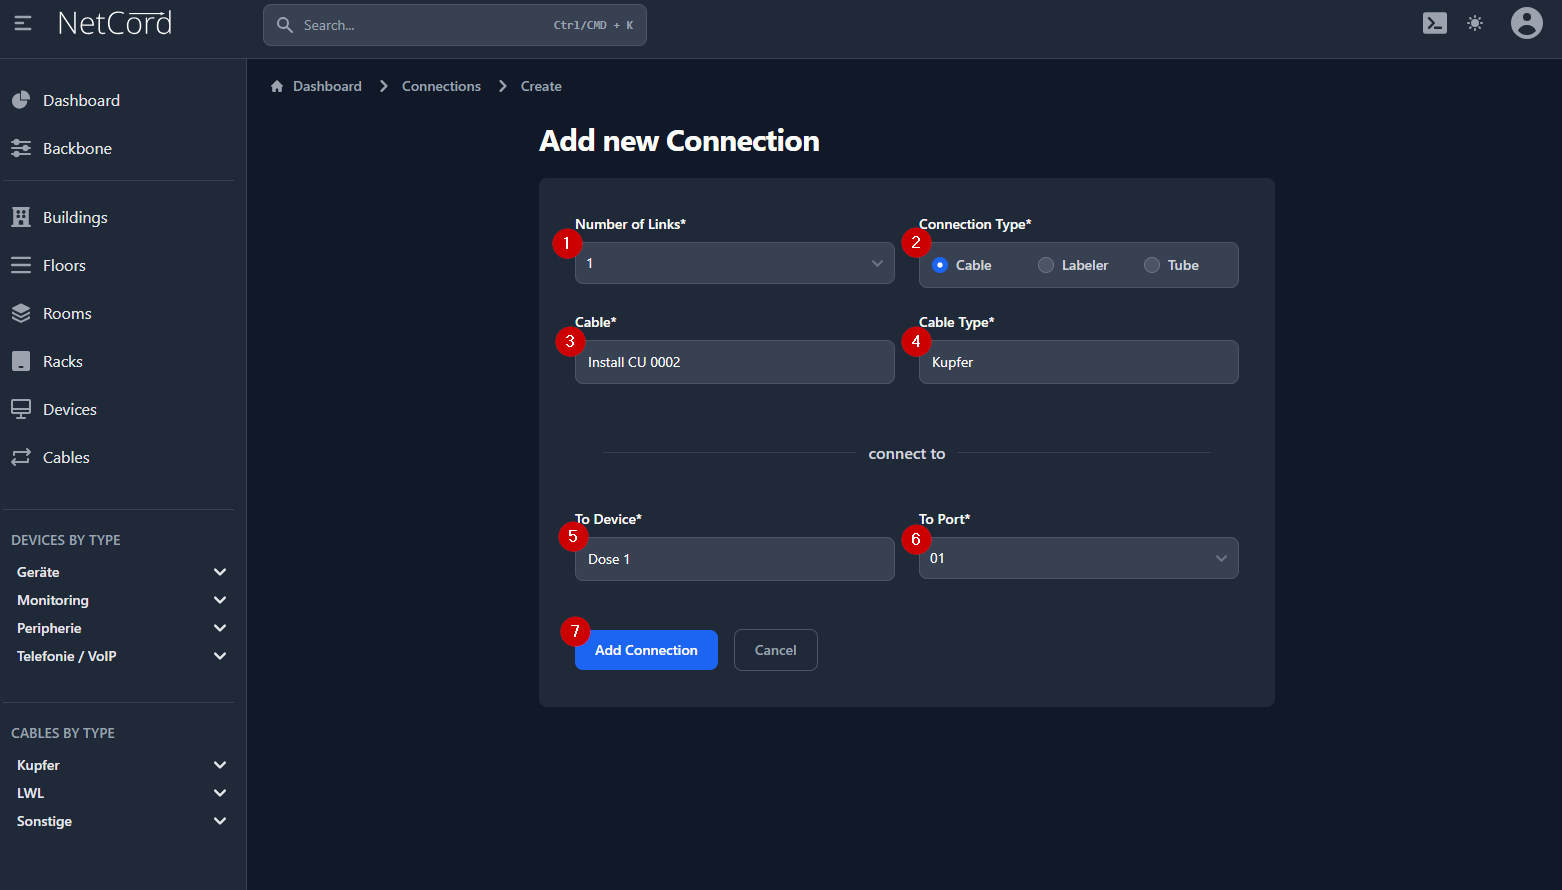Cancel the new connection form
Viewport: 1562px width, 890px height.
(775, 650)
